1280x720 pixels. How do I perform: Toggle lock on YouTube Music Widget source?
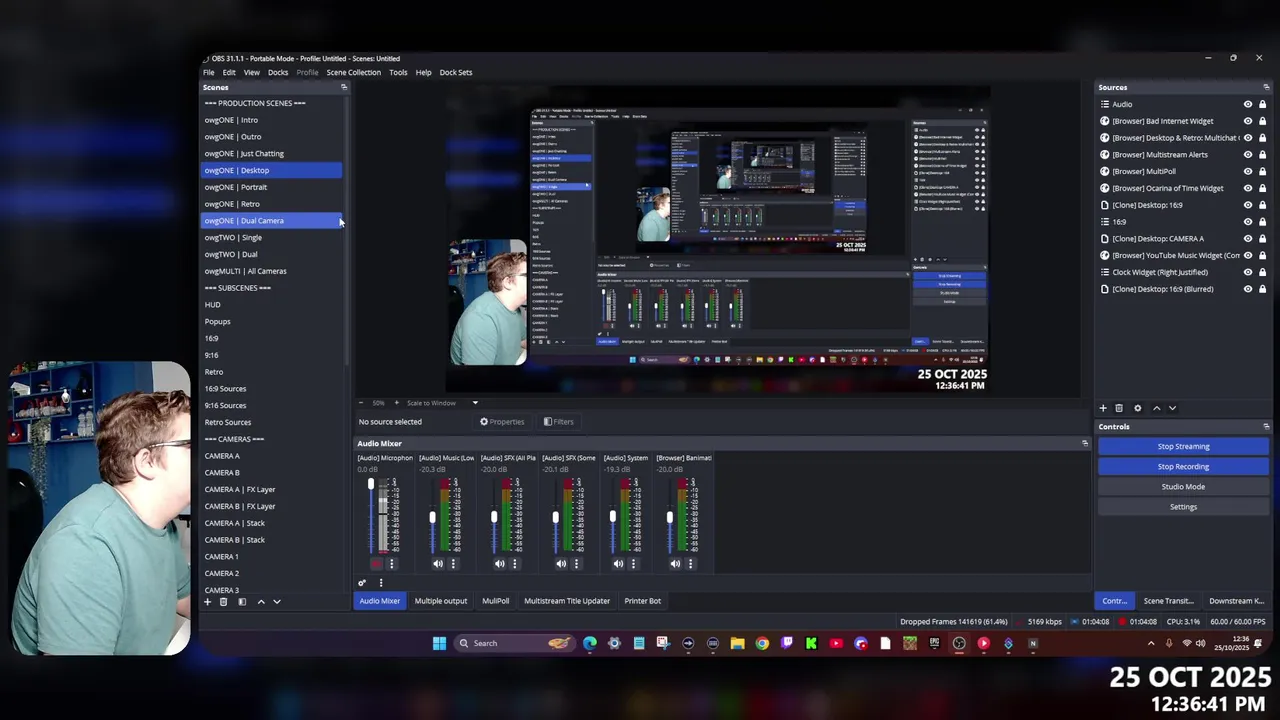click(1263, 255)
